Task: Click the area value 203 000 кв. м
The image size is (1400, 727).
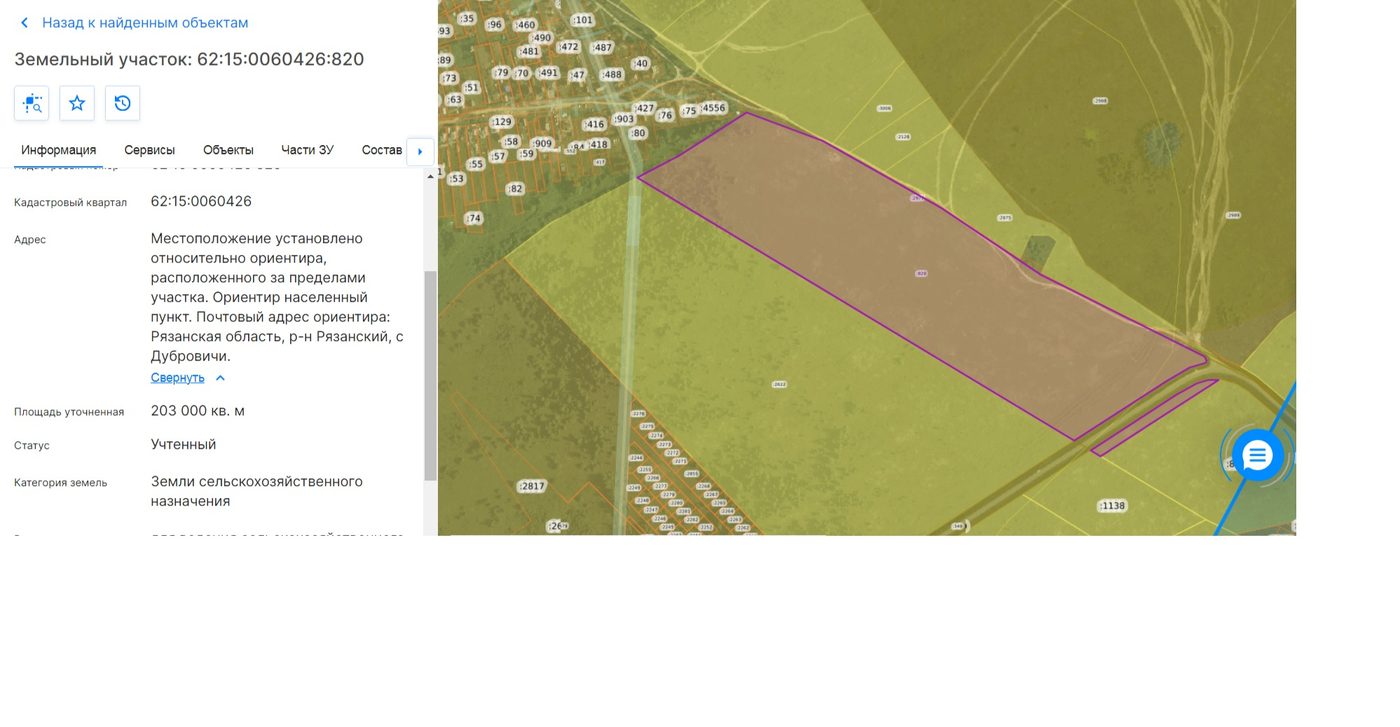Action: 198,411
